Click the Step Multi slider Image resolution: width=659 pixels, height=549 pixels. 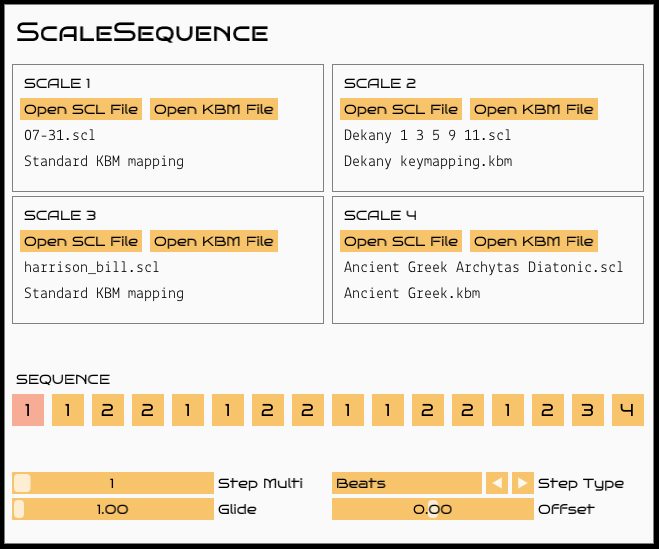click(113, 483)
